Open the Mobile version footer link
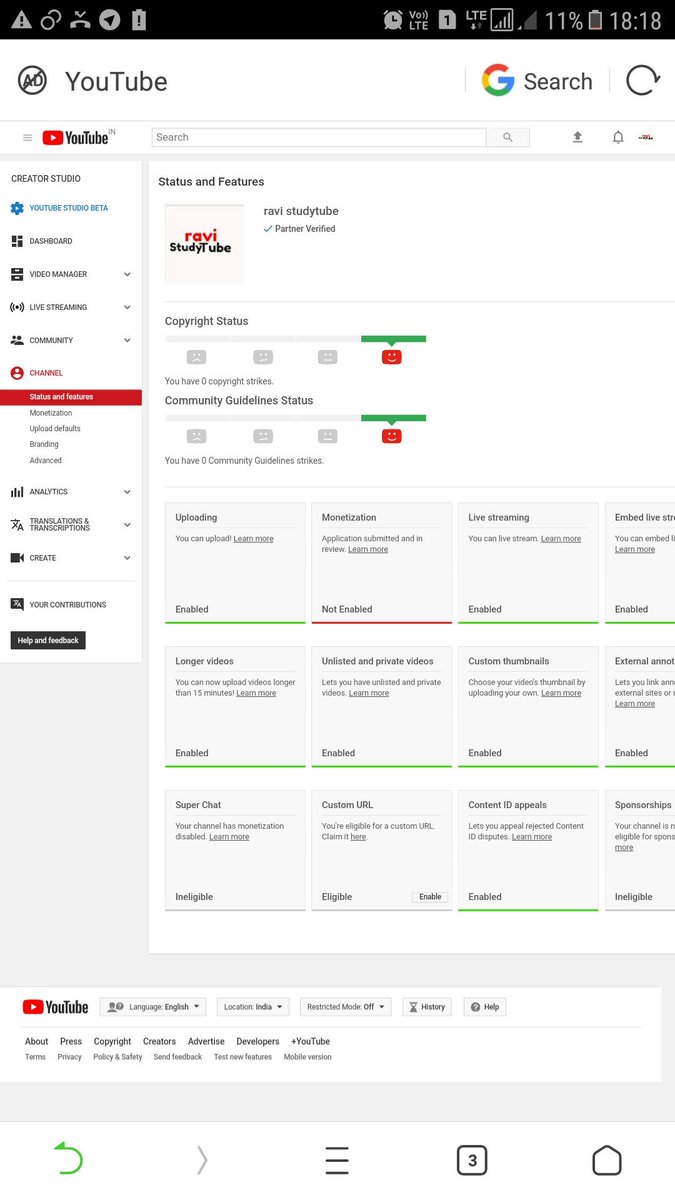 tap(308, 1057)
